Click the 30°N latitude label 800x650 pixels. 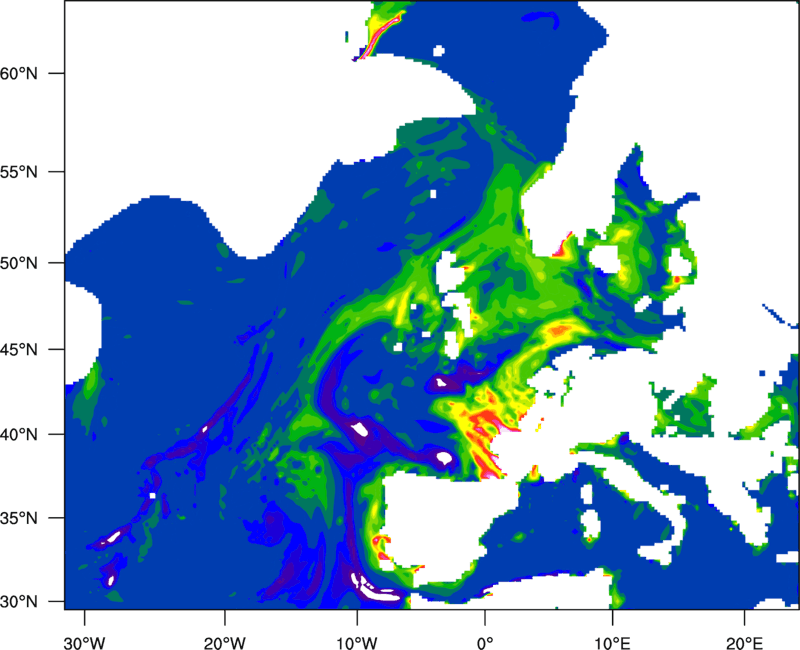(x=19, y=602)
